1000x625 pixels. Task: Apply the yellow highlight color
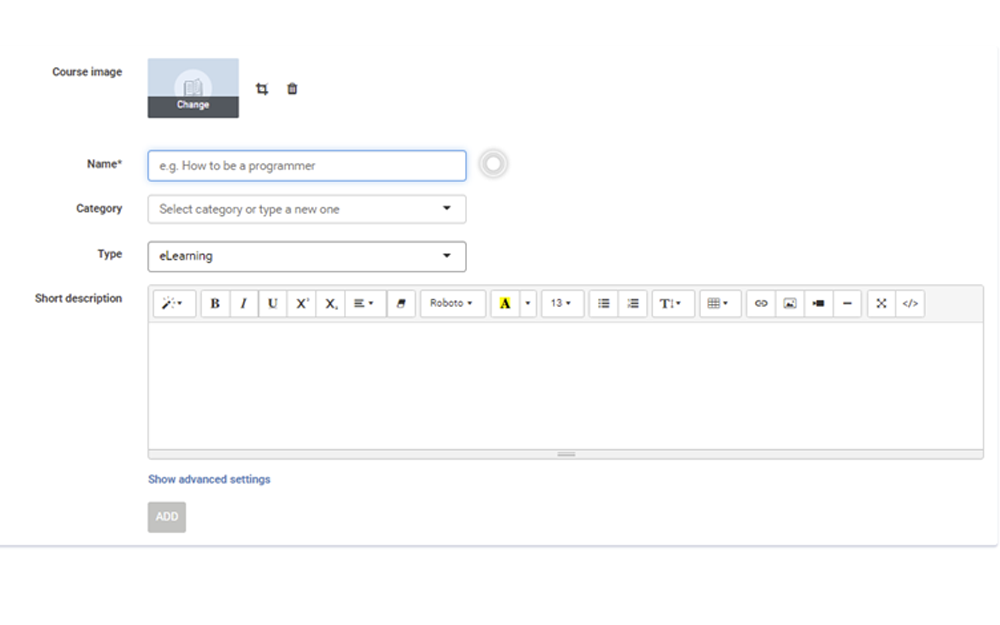(x=505, y=304)
